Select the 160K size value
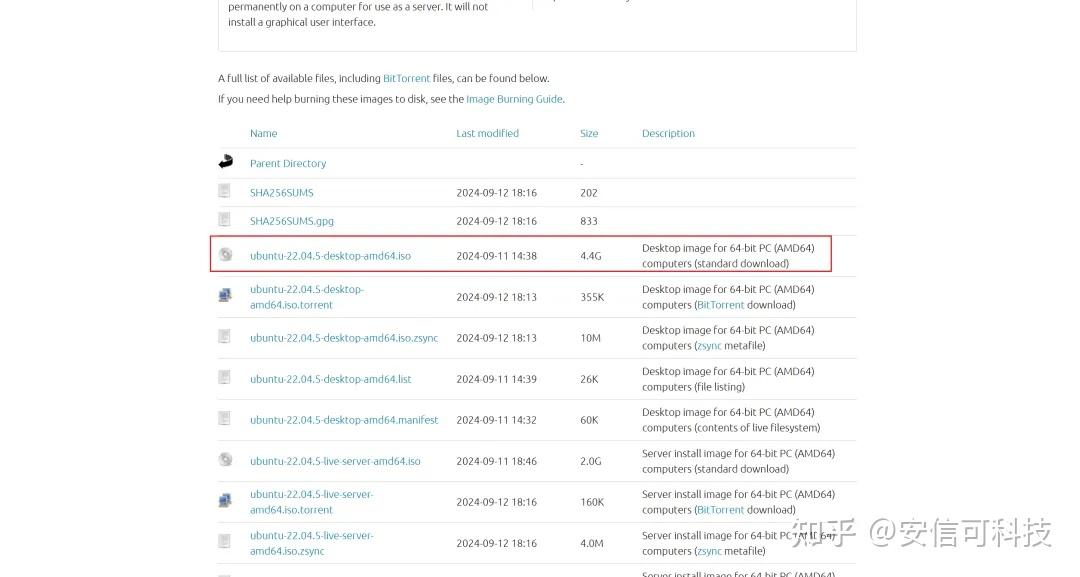Viewport: 1080px width, 577px height. (592, 503)
